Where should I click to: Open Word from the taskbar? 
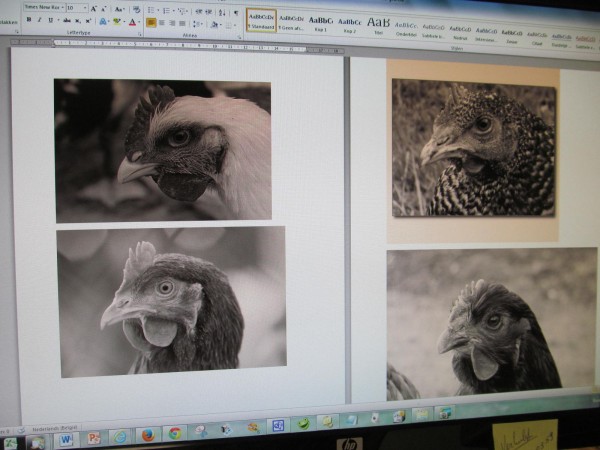(x=65, y=439)
